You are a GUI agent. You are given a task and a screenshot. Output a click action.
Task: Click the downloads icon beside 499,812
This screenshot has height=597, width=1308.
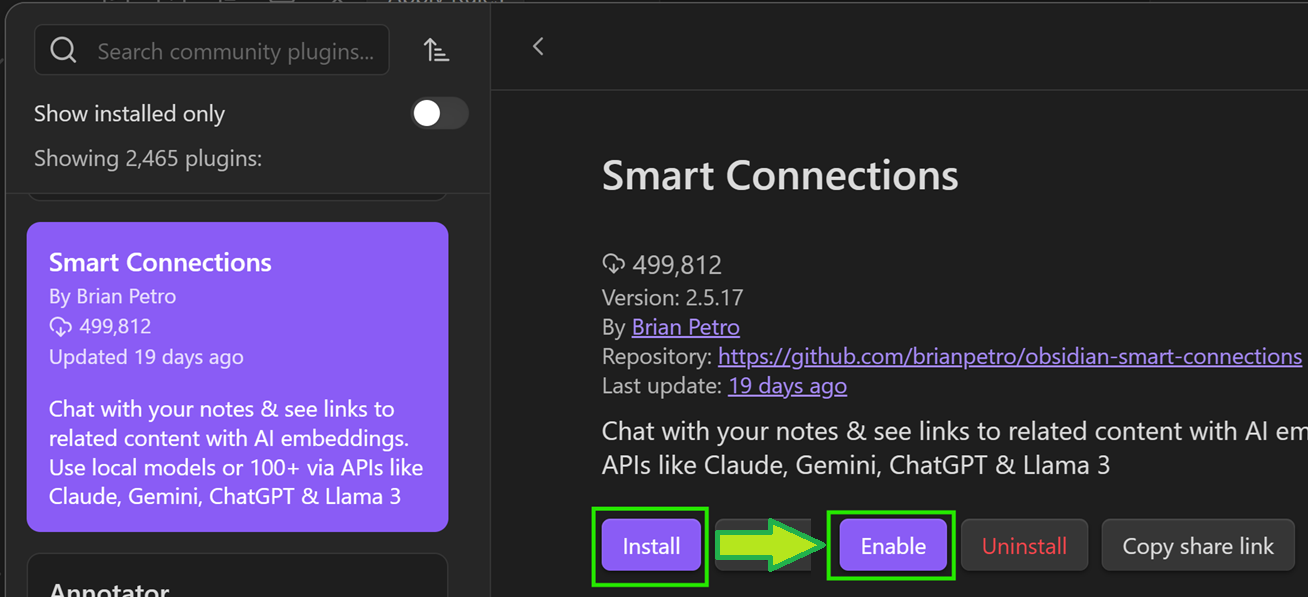point(611,264)
